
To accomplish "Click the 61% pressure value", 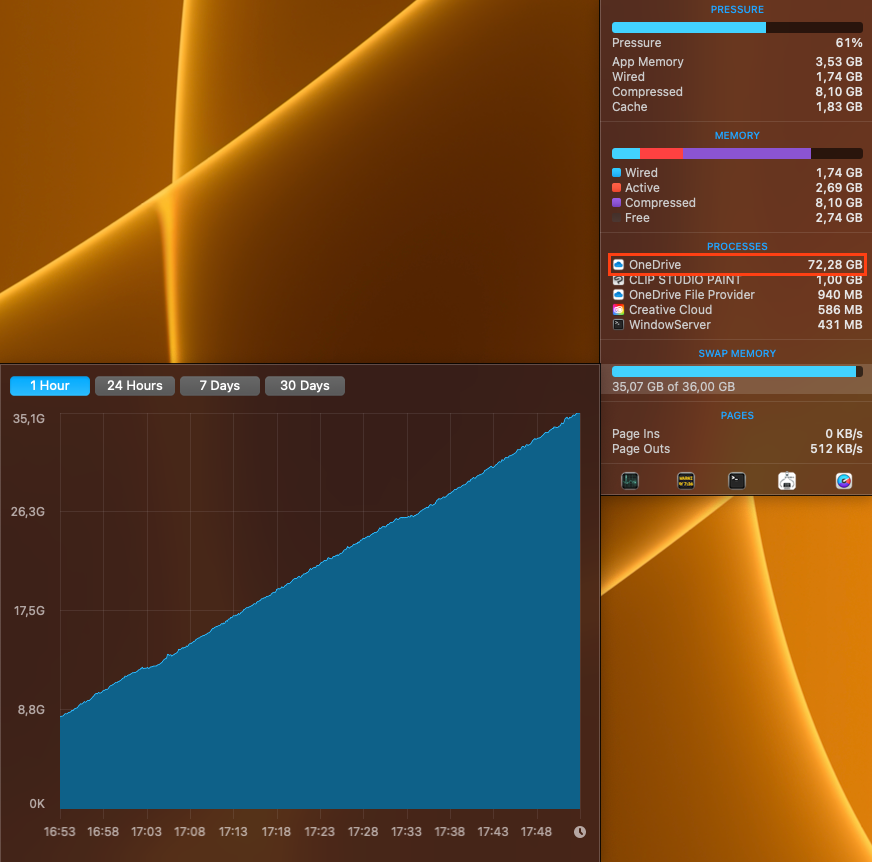I will pyautogui.click(x=849, y=43).
